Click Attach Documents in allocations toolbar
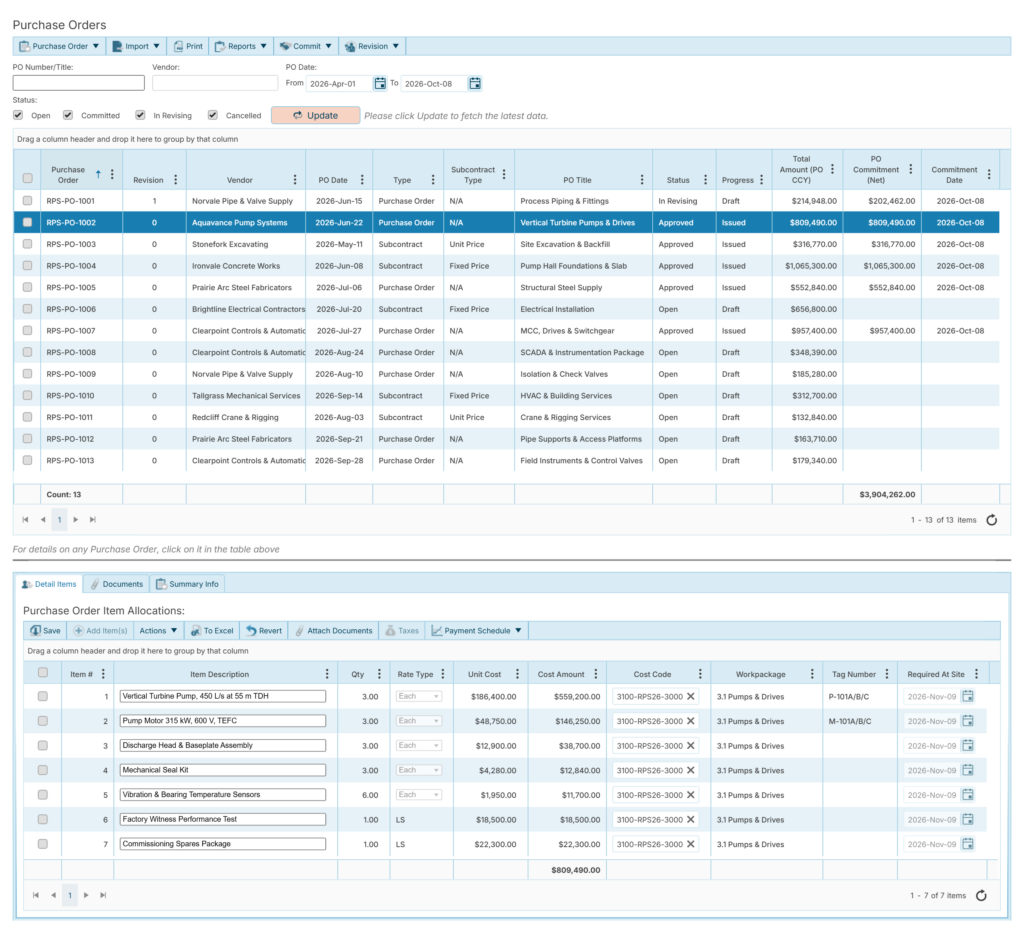The image size is (1024, 934). pyautogui.click(x=334, y=631)
